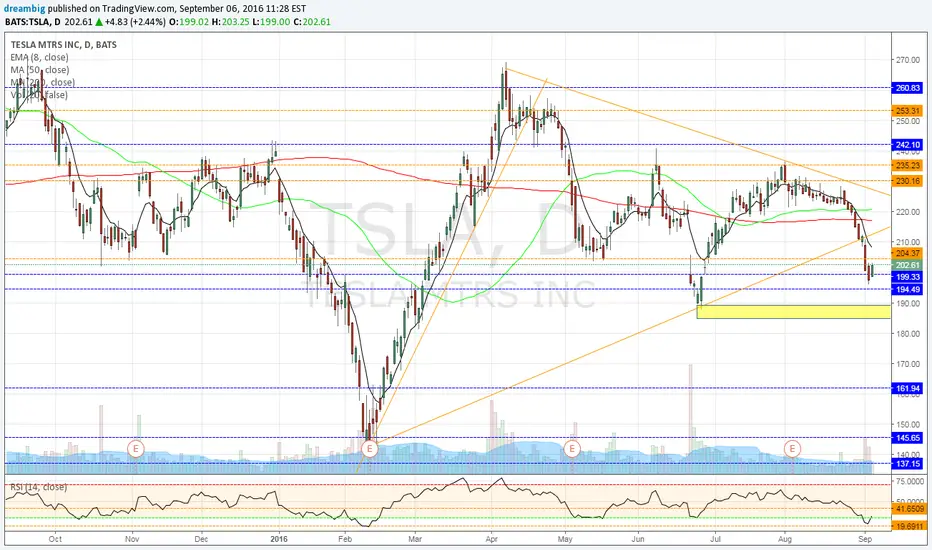Click the 145.65 price level label

click(x=908, y=438)
